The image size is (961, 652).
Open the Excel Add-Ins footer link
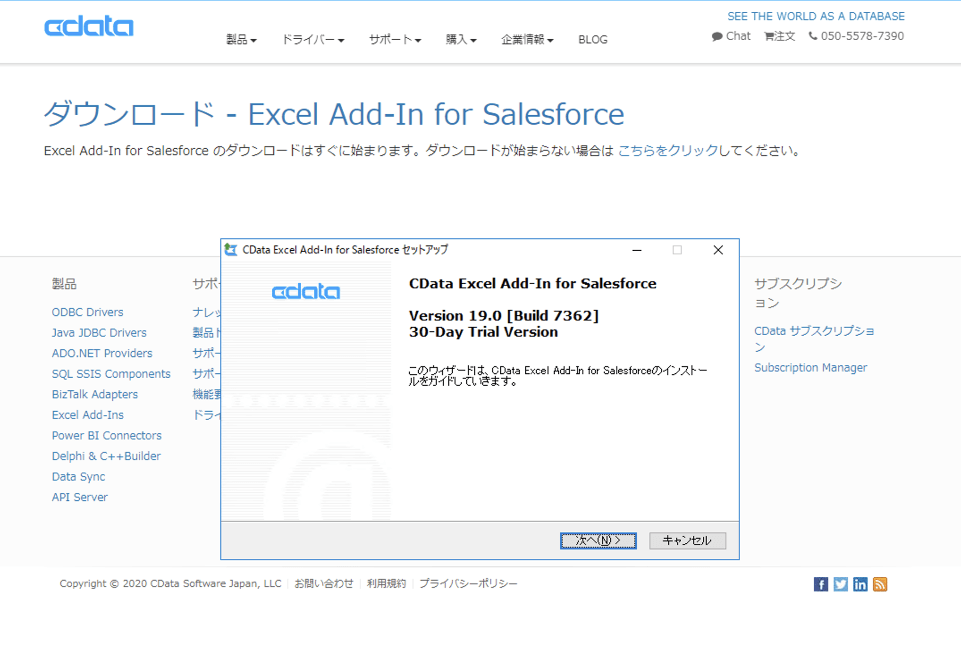pyautogui.click(x=88, y=415)
